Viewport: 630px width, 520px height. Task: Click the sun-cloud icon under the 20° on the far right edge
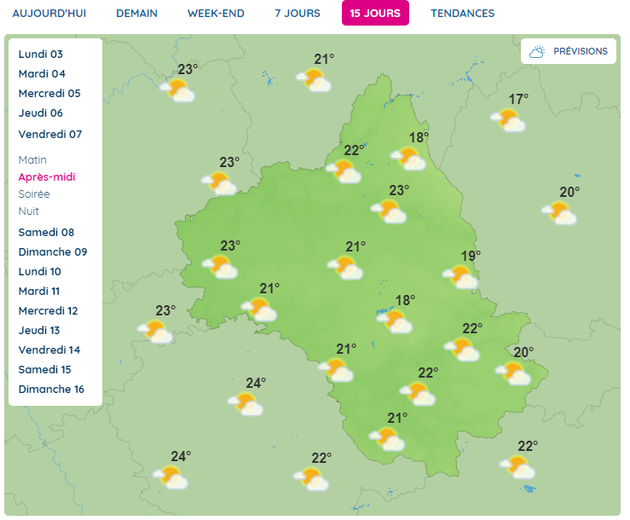(560, 212)
